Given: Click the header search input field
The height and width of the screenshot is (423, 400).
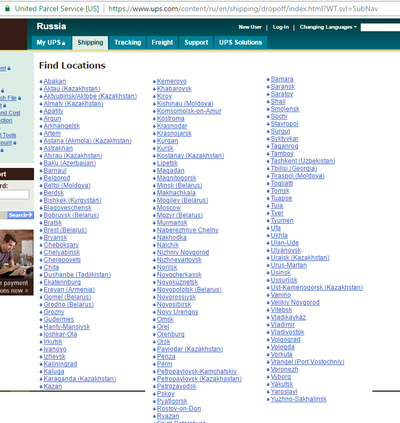Looking at the screenshot, I should point(380,27).
